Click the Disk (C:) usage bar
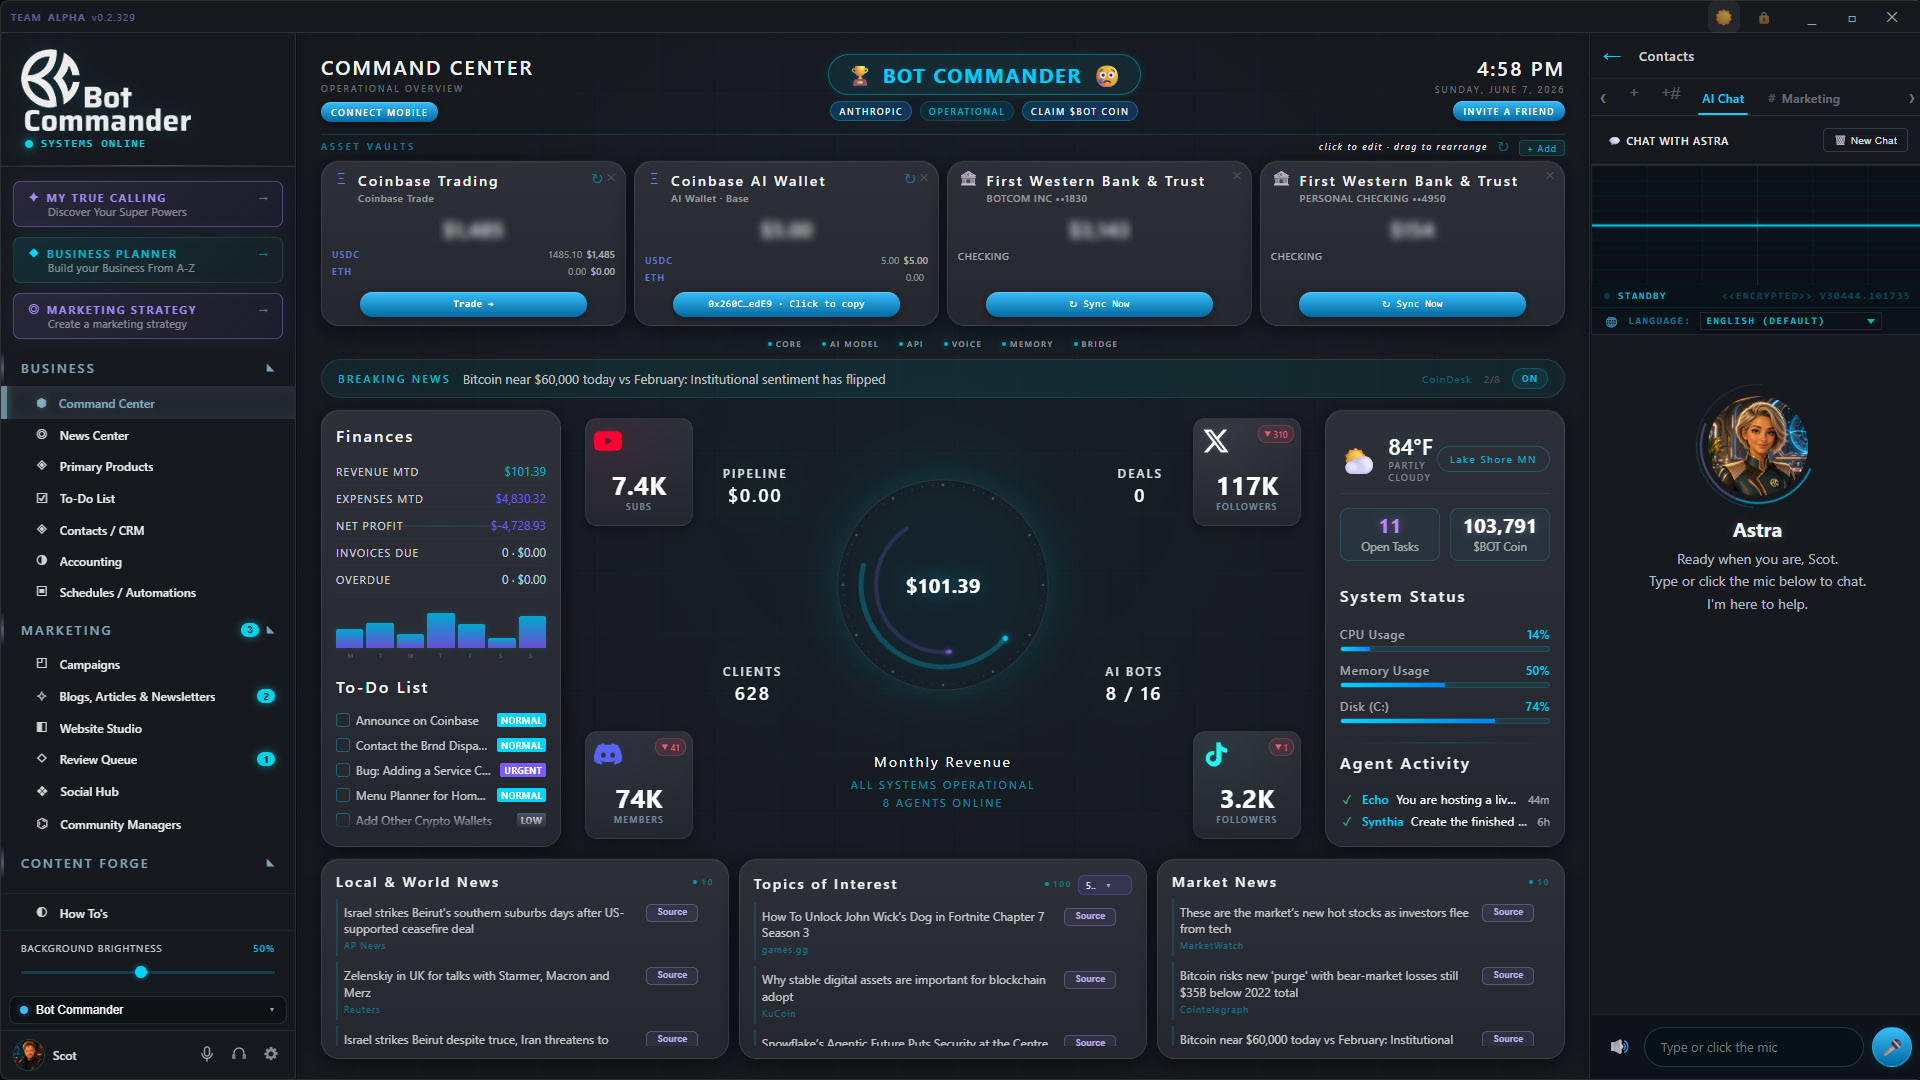Screen dimensions: 1920x1080 coord(1444,721)
